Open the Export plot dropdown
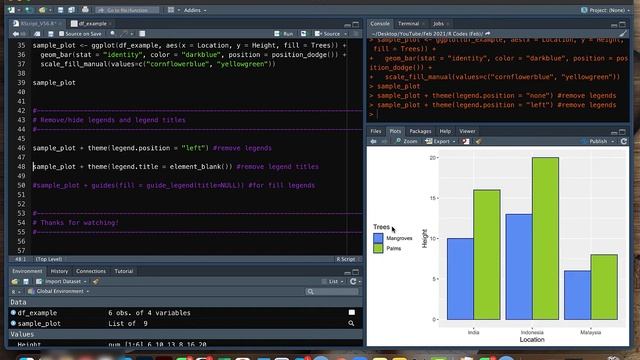The height and width of the screenshot is (360, 640). (x=440, y=141)
